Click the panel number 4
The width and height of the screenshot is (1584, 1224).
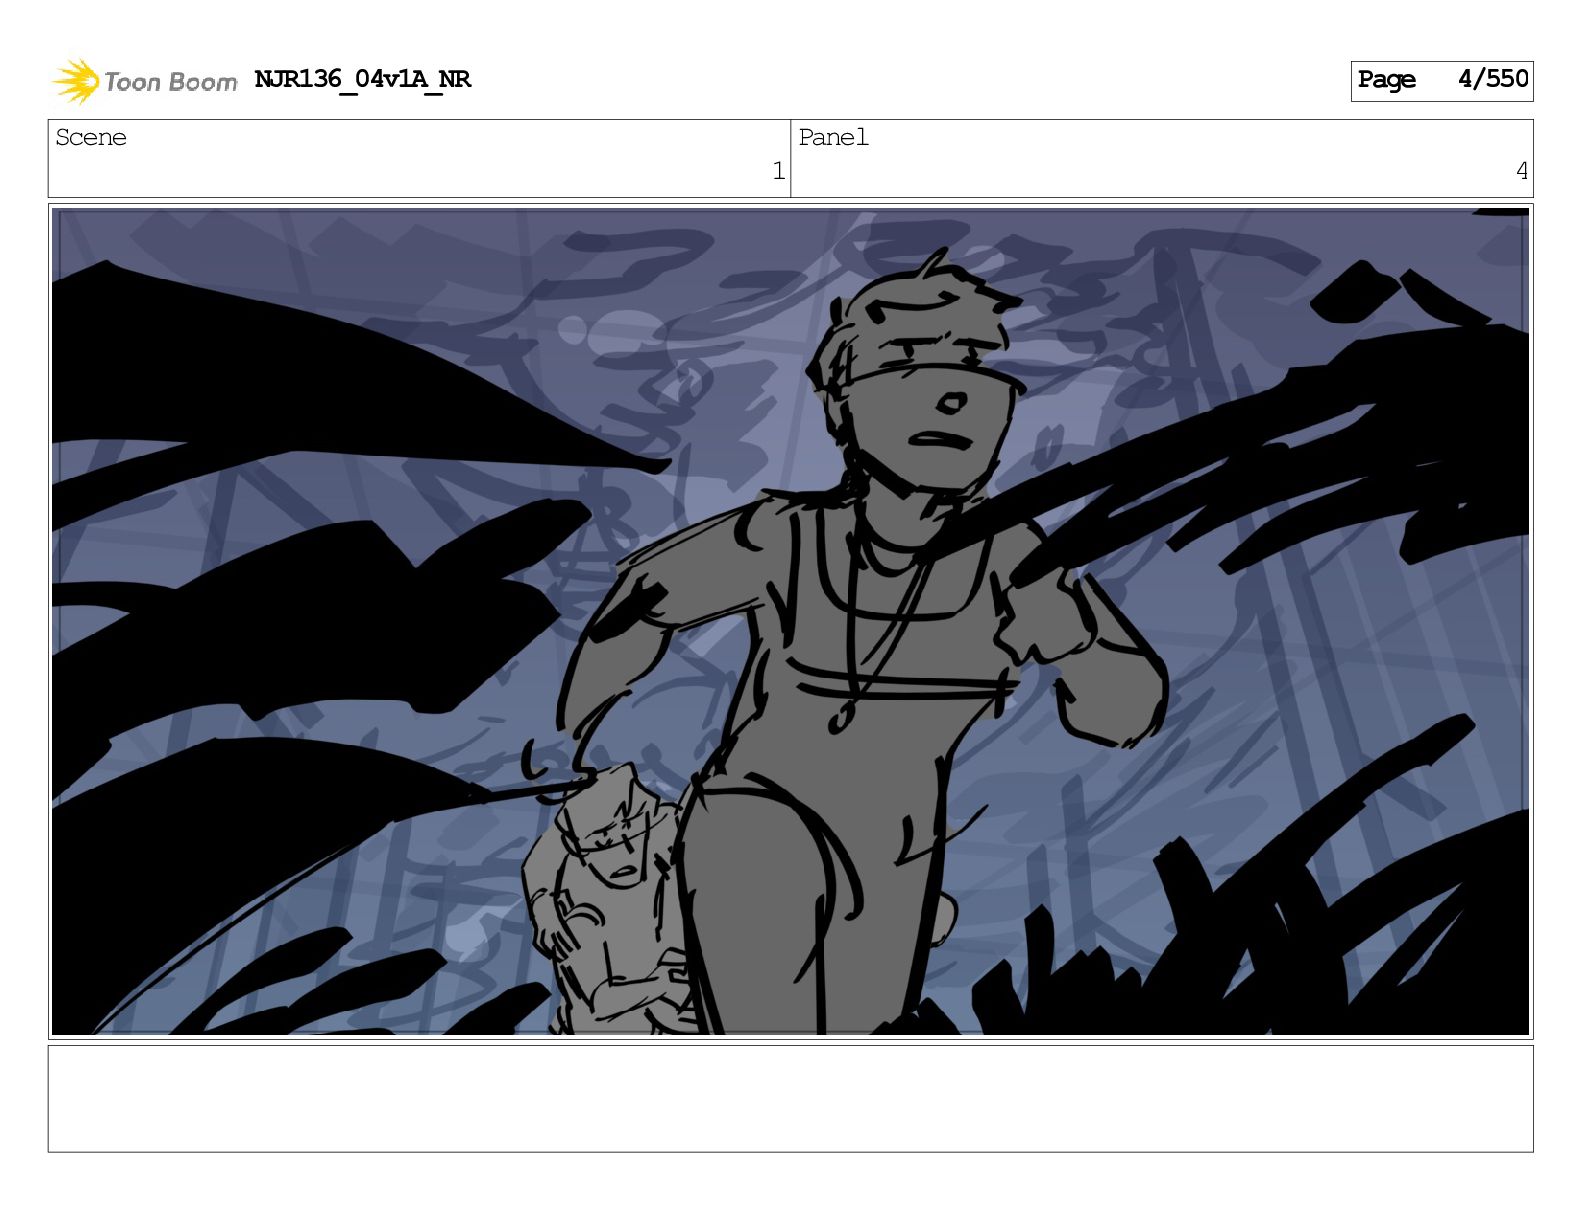coord(1521,171)
